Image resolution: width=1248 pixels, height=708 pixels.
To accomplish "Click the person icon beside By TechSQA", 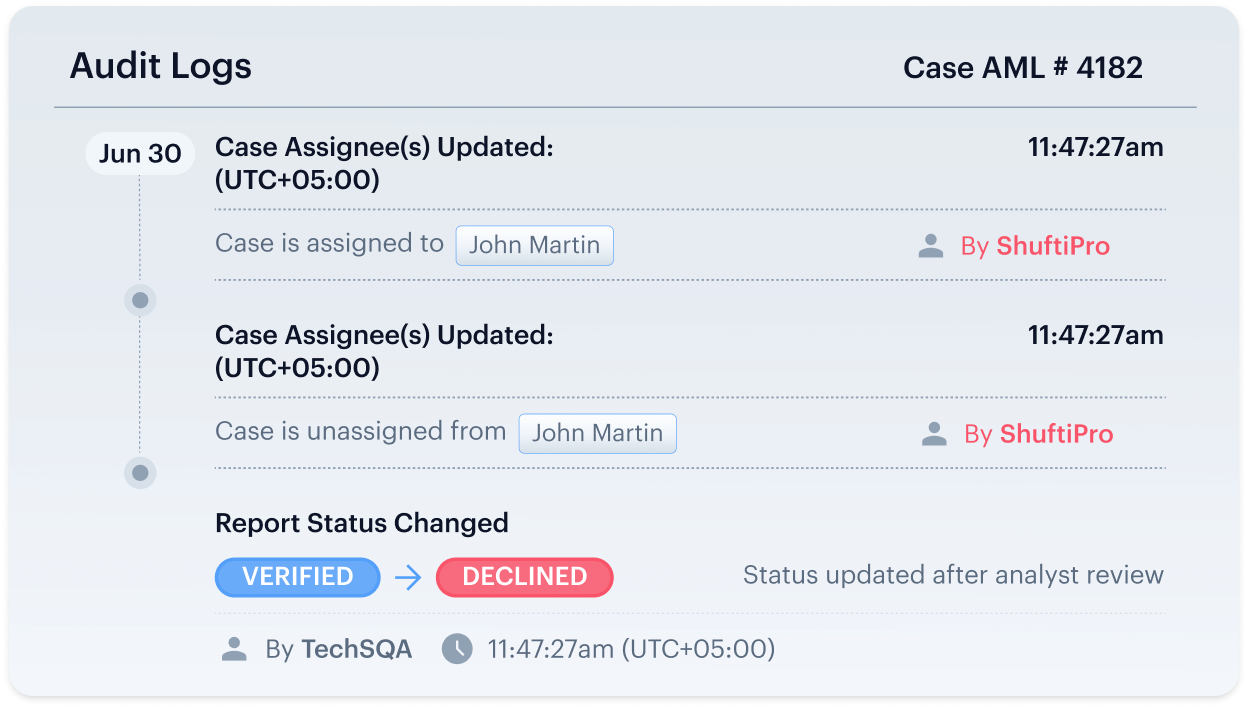I will tap(234, 649).
